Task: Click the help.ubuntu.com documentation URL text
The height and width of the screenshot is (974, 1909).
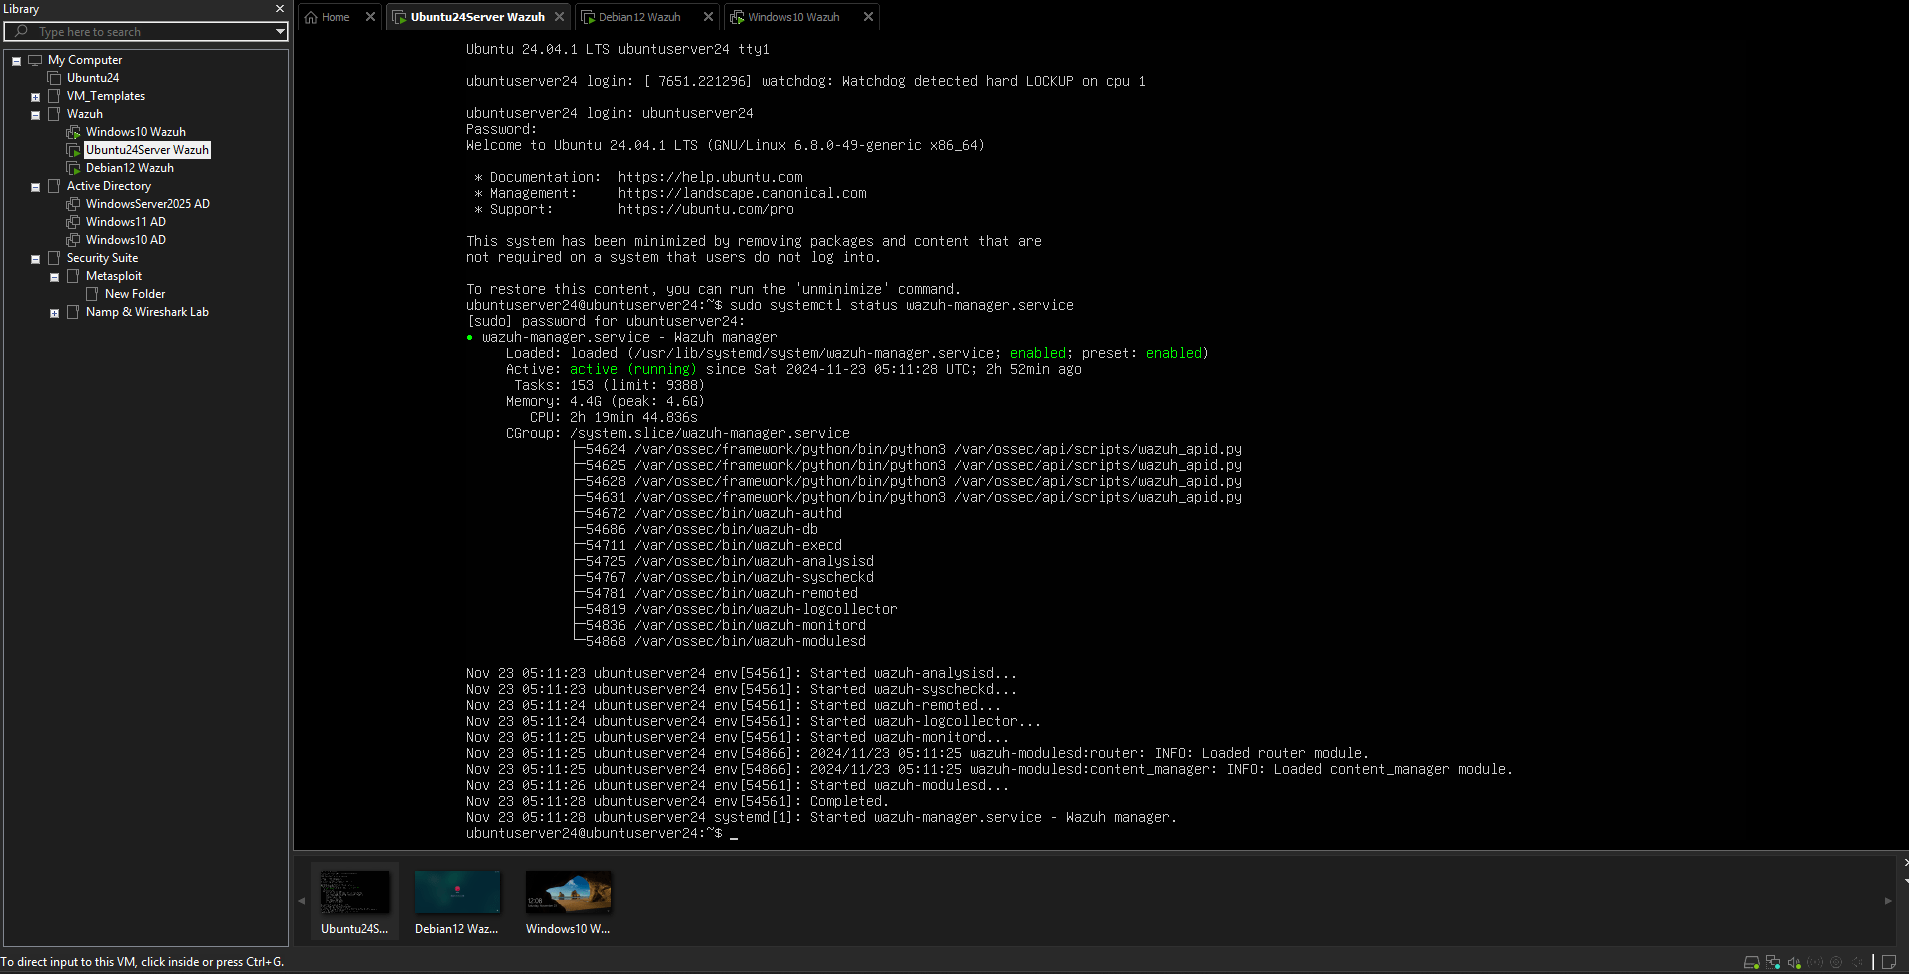Action: point(710,177)
